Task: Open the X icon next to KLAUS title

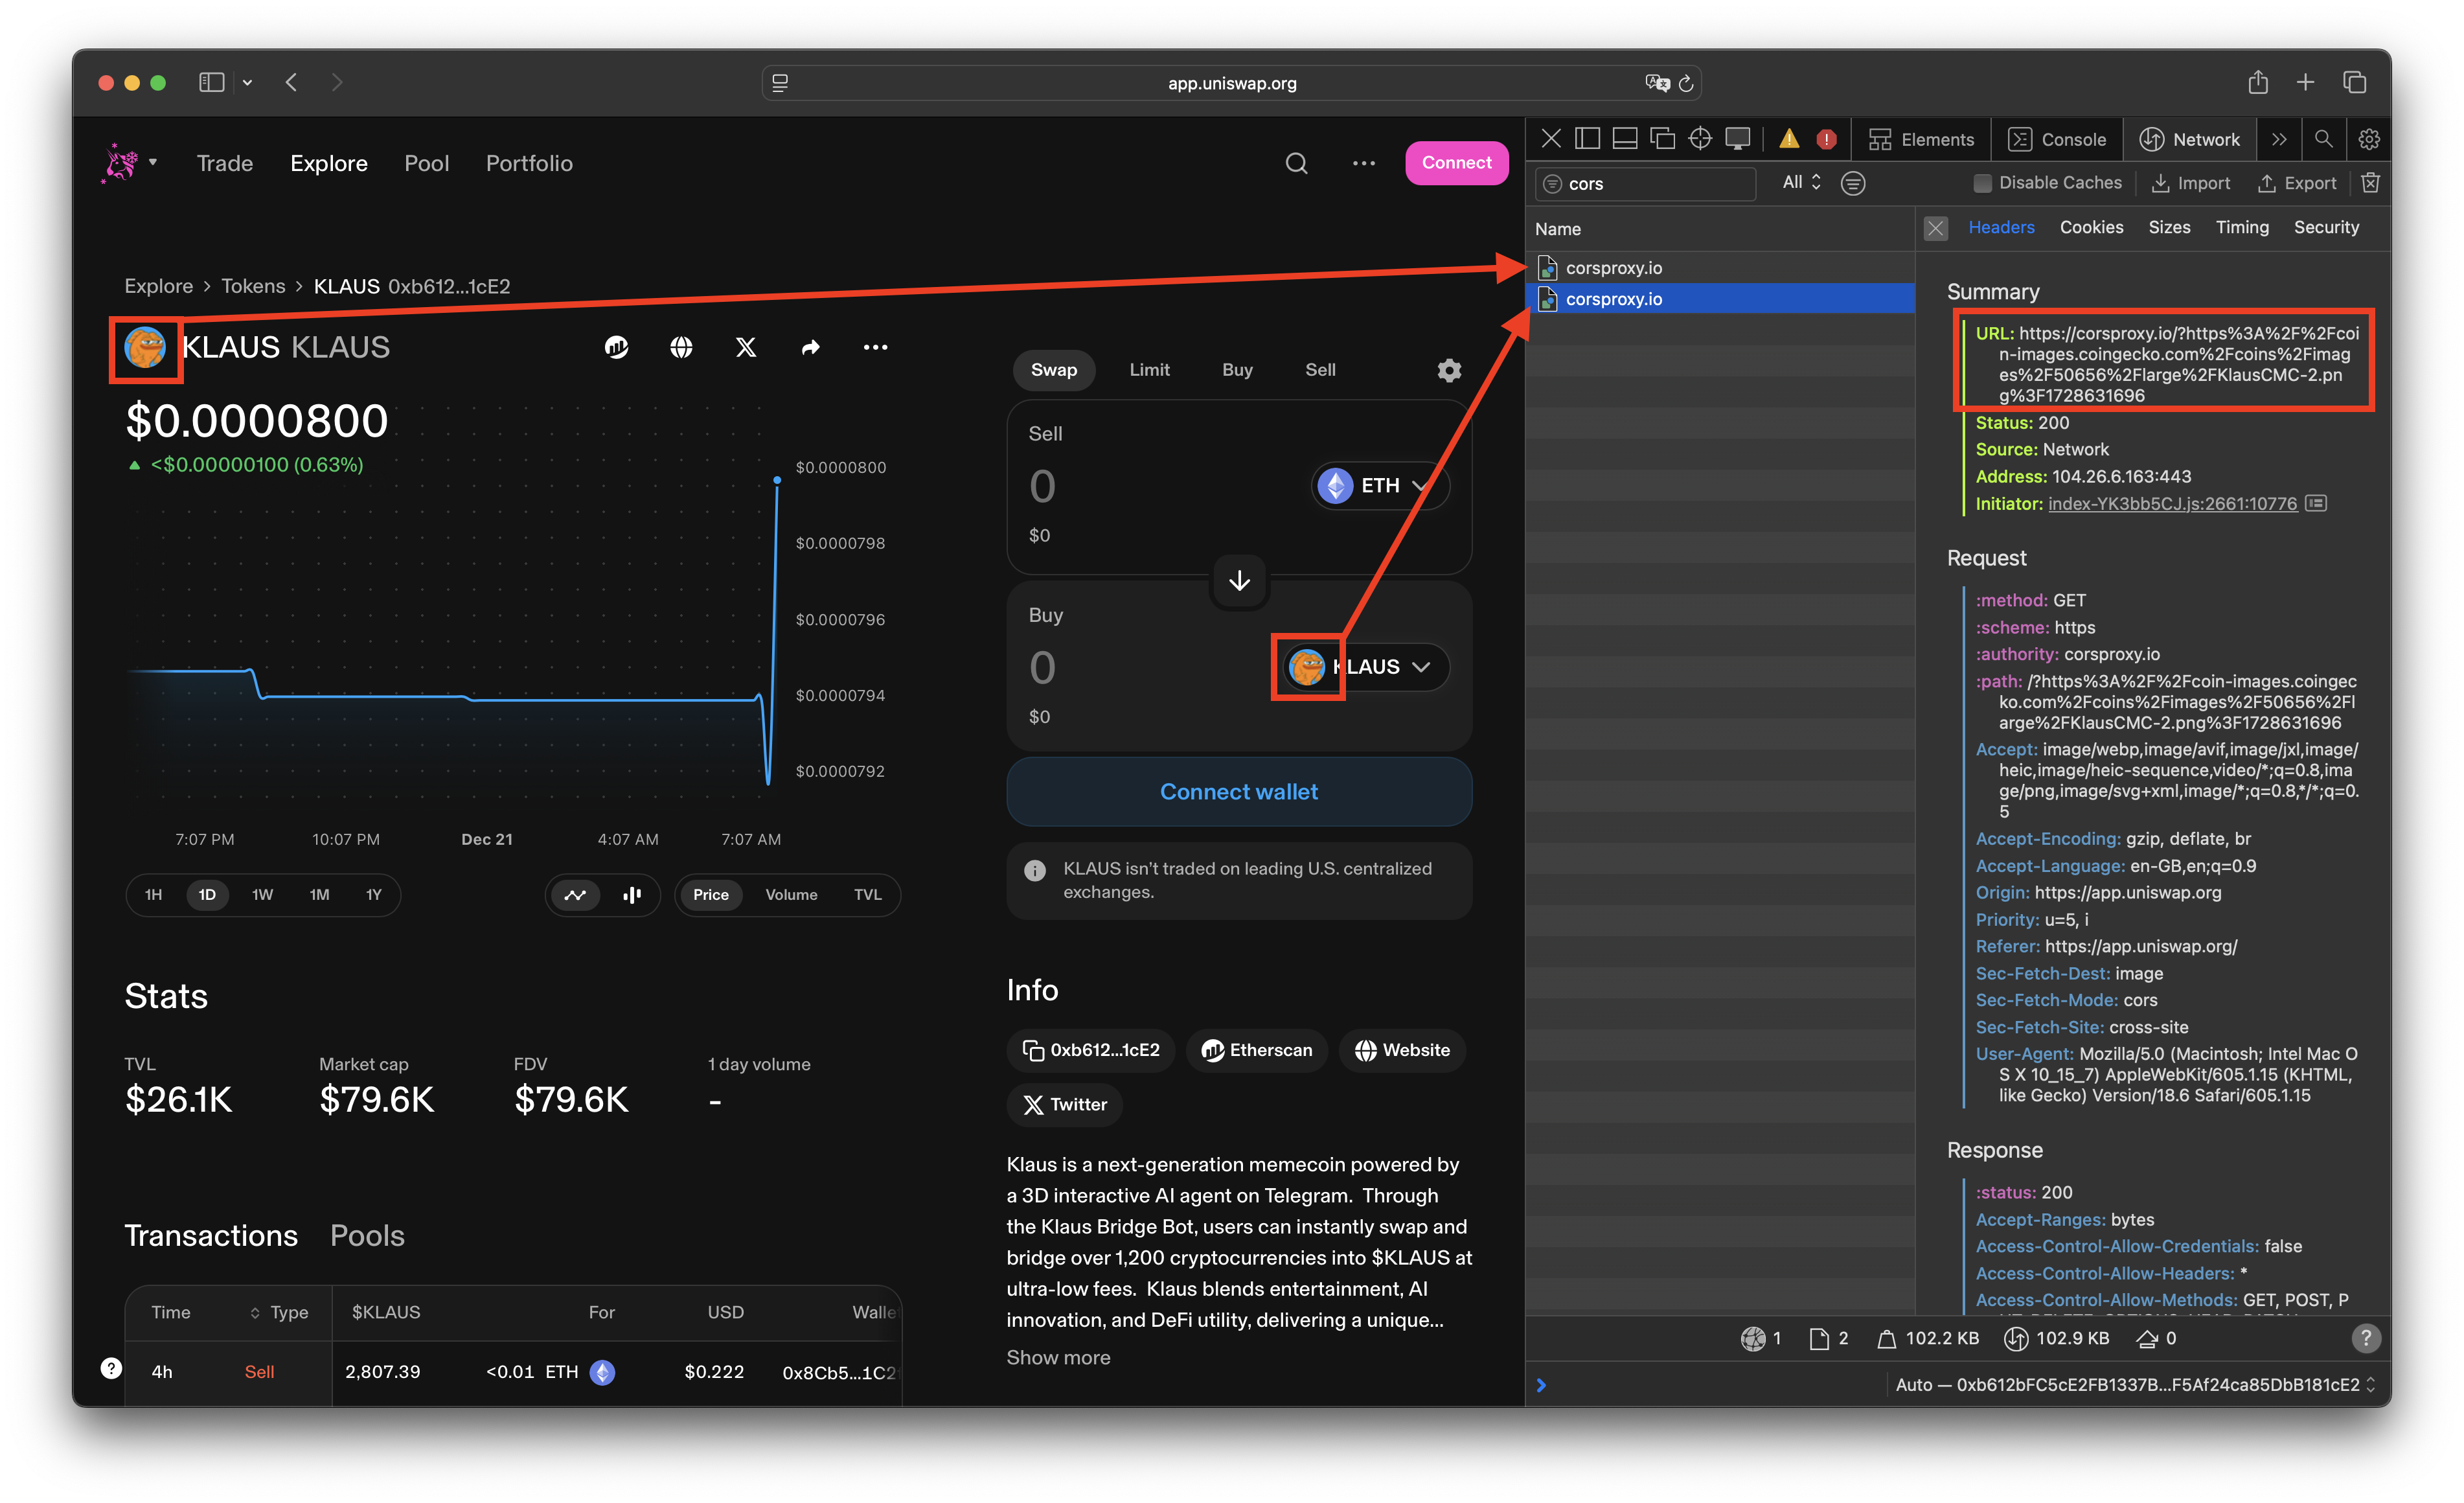Action: point(746,347)
